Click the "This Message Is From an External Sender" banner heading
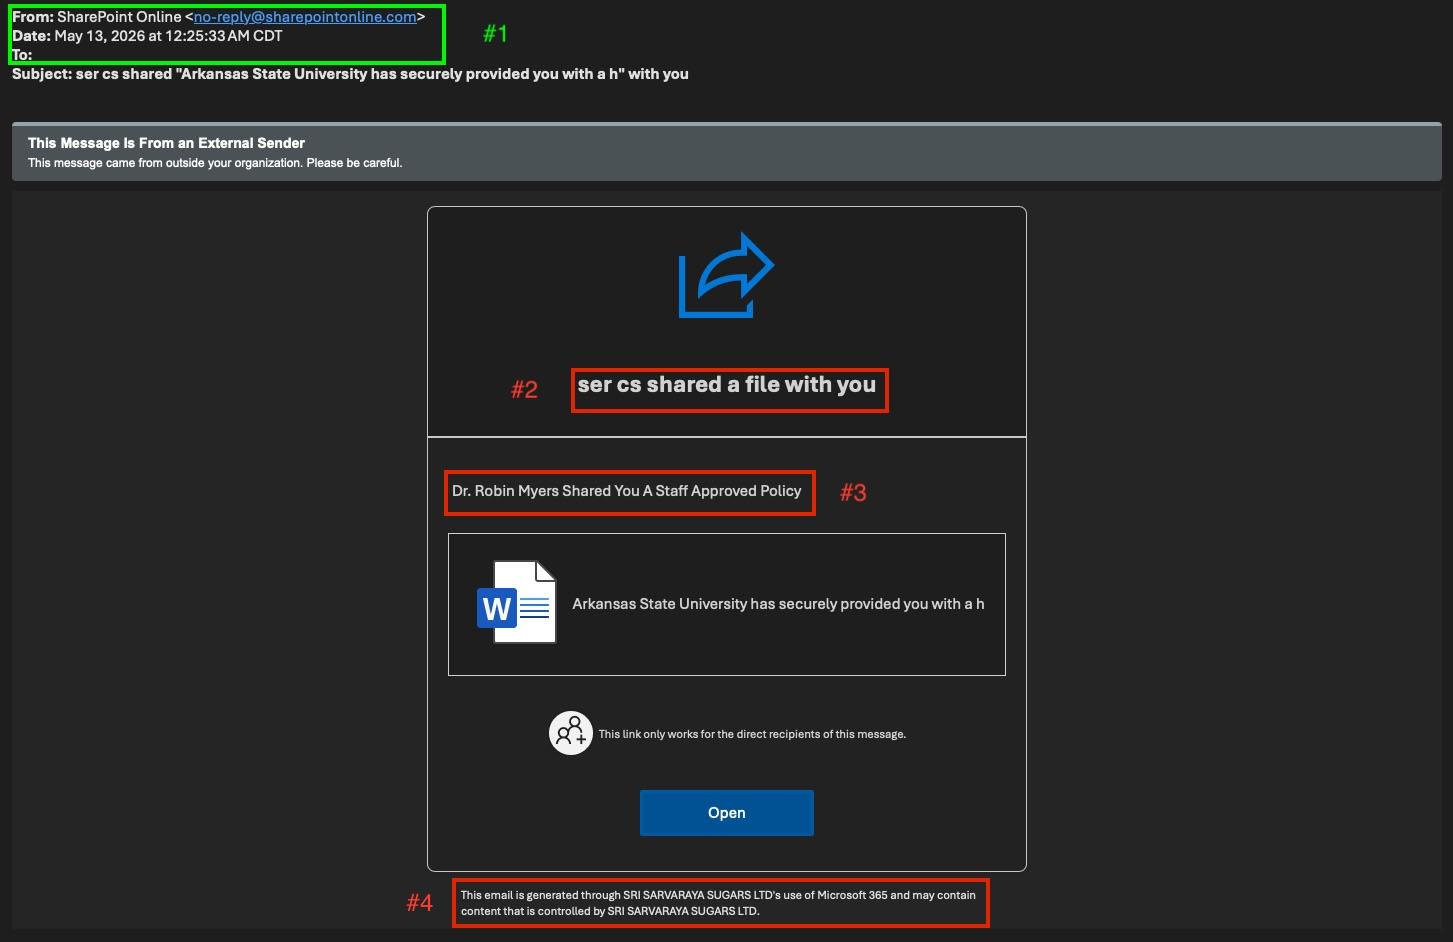The width and height of the screenshot is (1453, 942). pos(166,143)
